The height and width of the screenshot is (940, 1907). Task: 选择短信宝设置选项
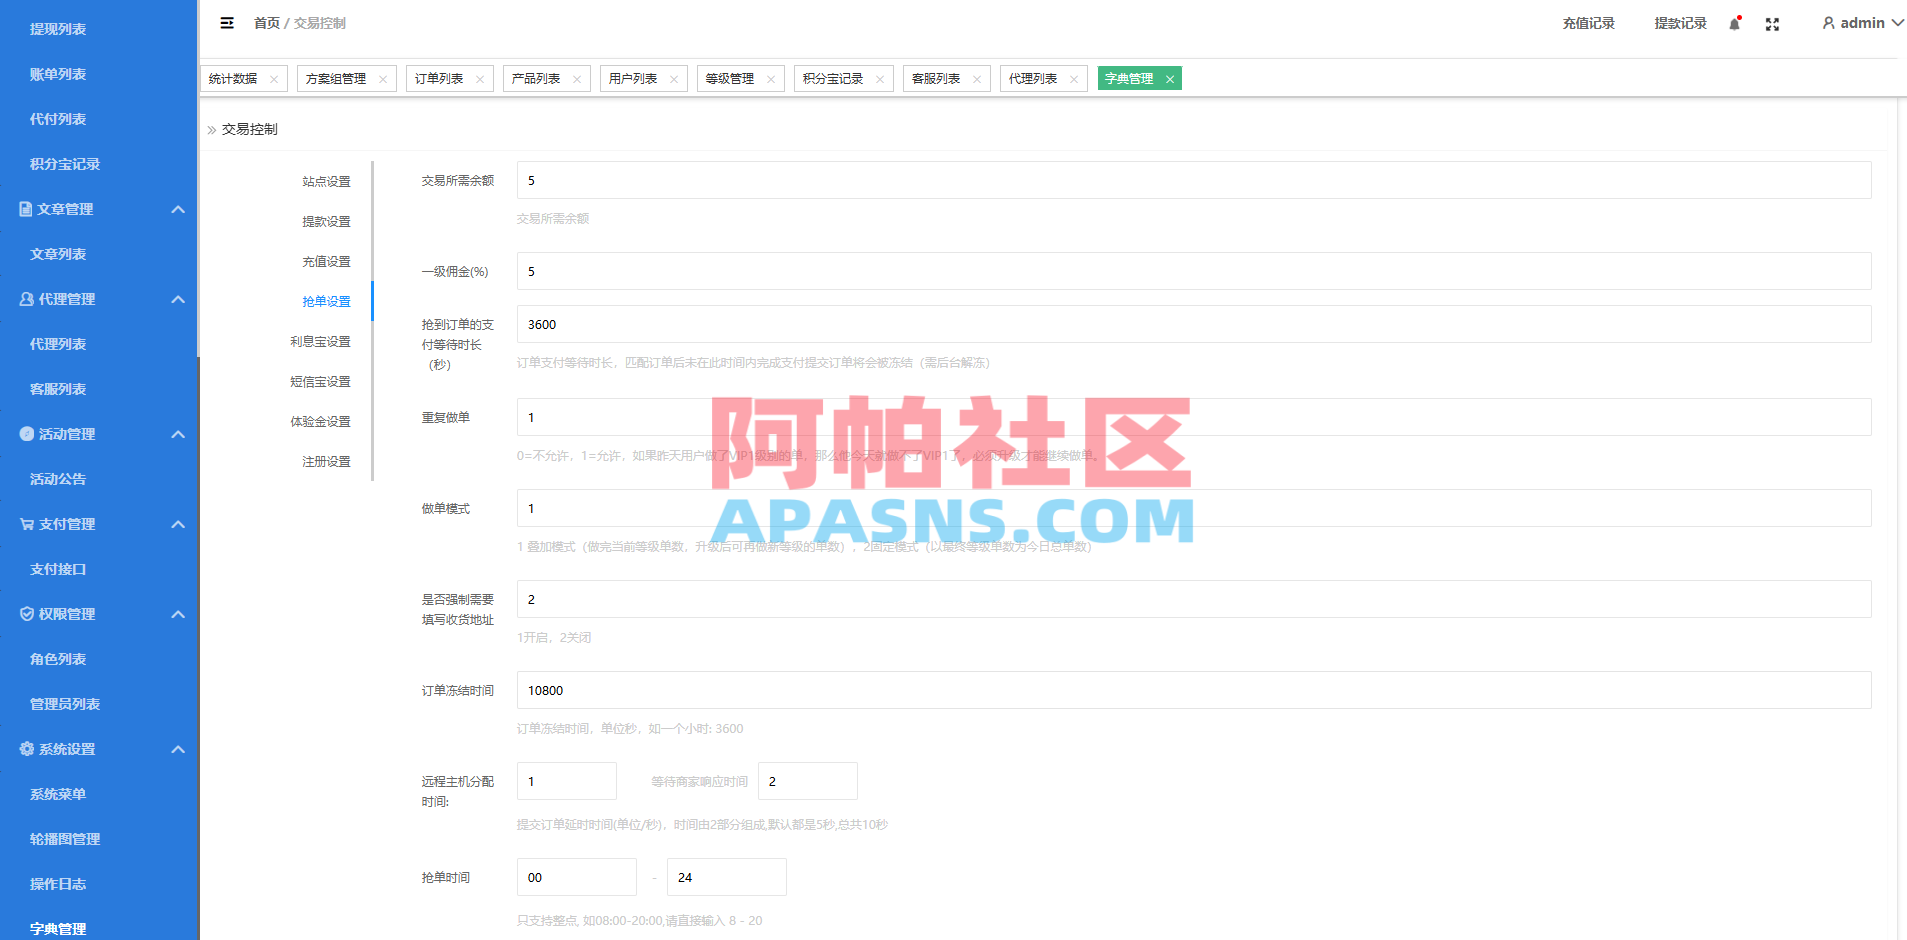click(318, 381)
